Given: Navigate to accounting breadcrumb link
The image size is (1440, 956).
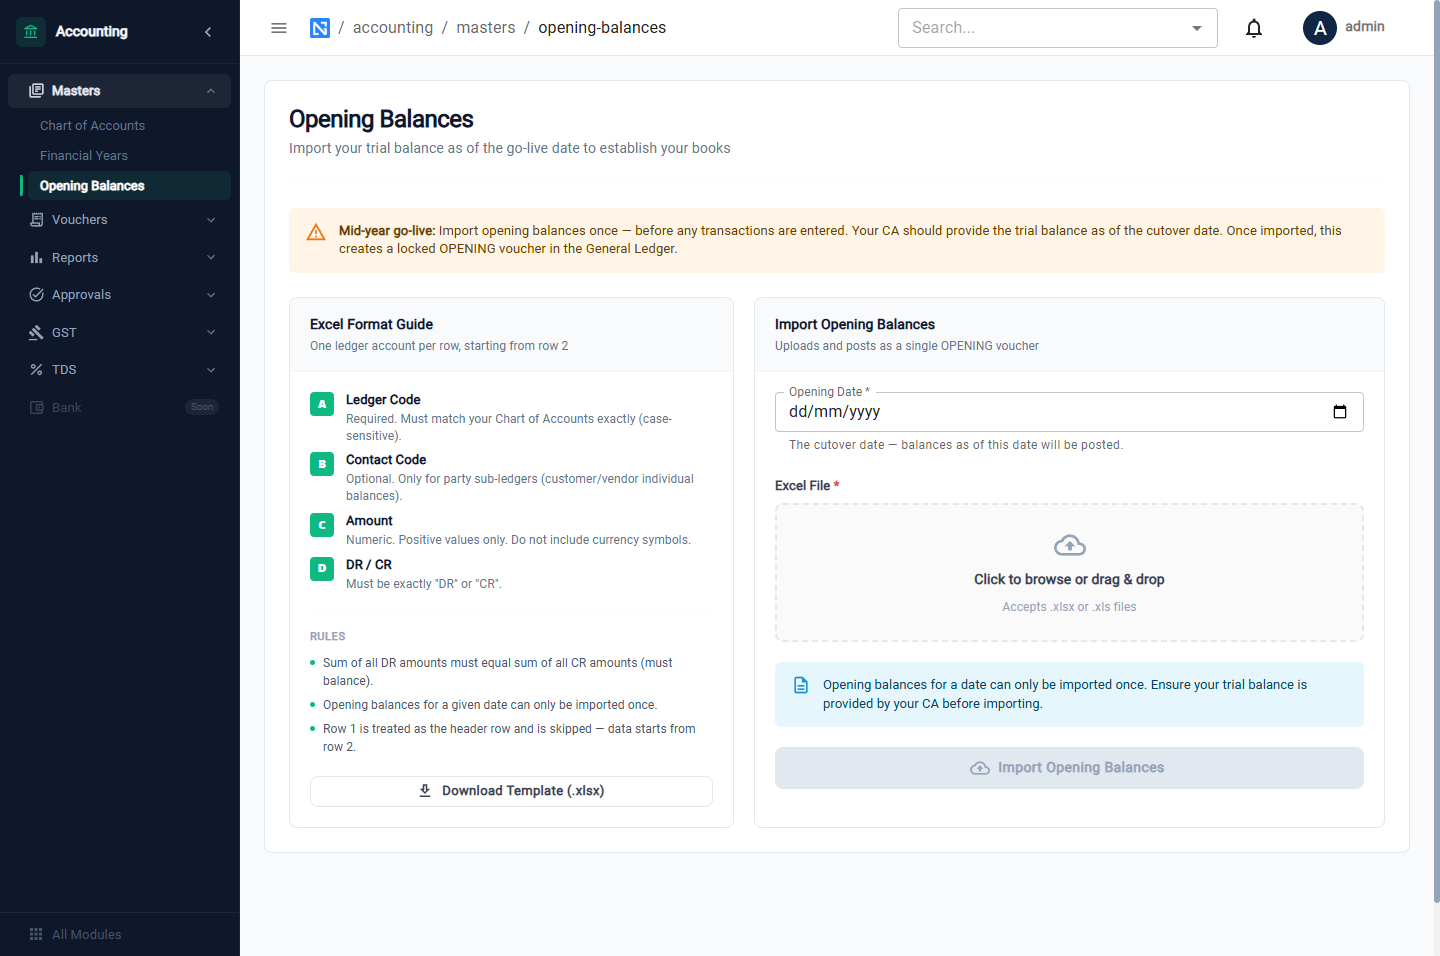Looking at the screenshot, I should pos(393,28).
